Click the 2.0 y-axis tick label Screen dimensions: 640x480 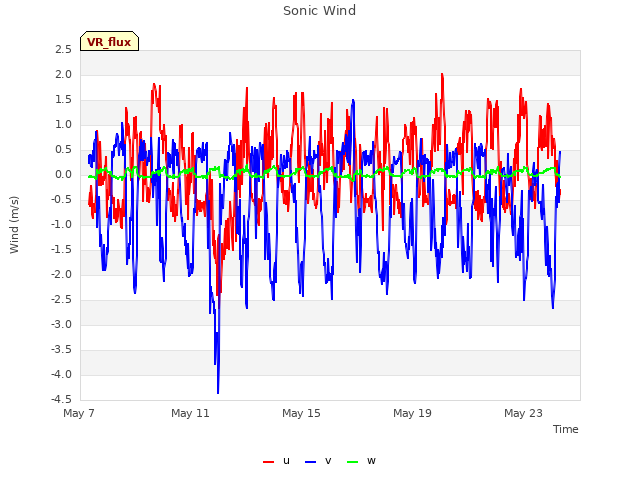coord(64,75)
